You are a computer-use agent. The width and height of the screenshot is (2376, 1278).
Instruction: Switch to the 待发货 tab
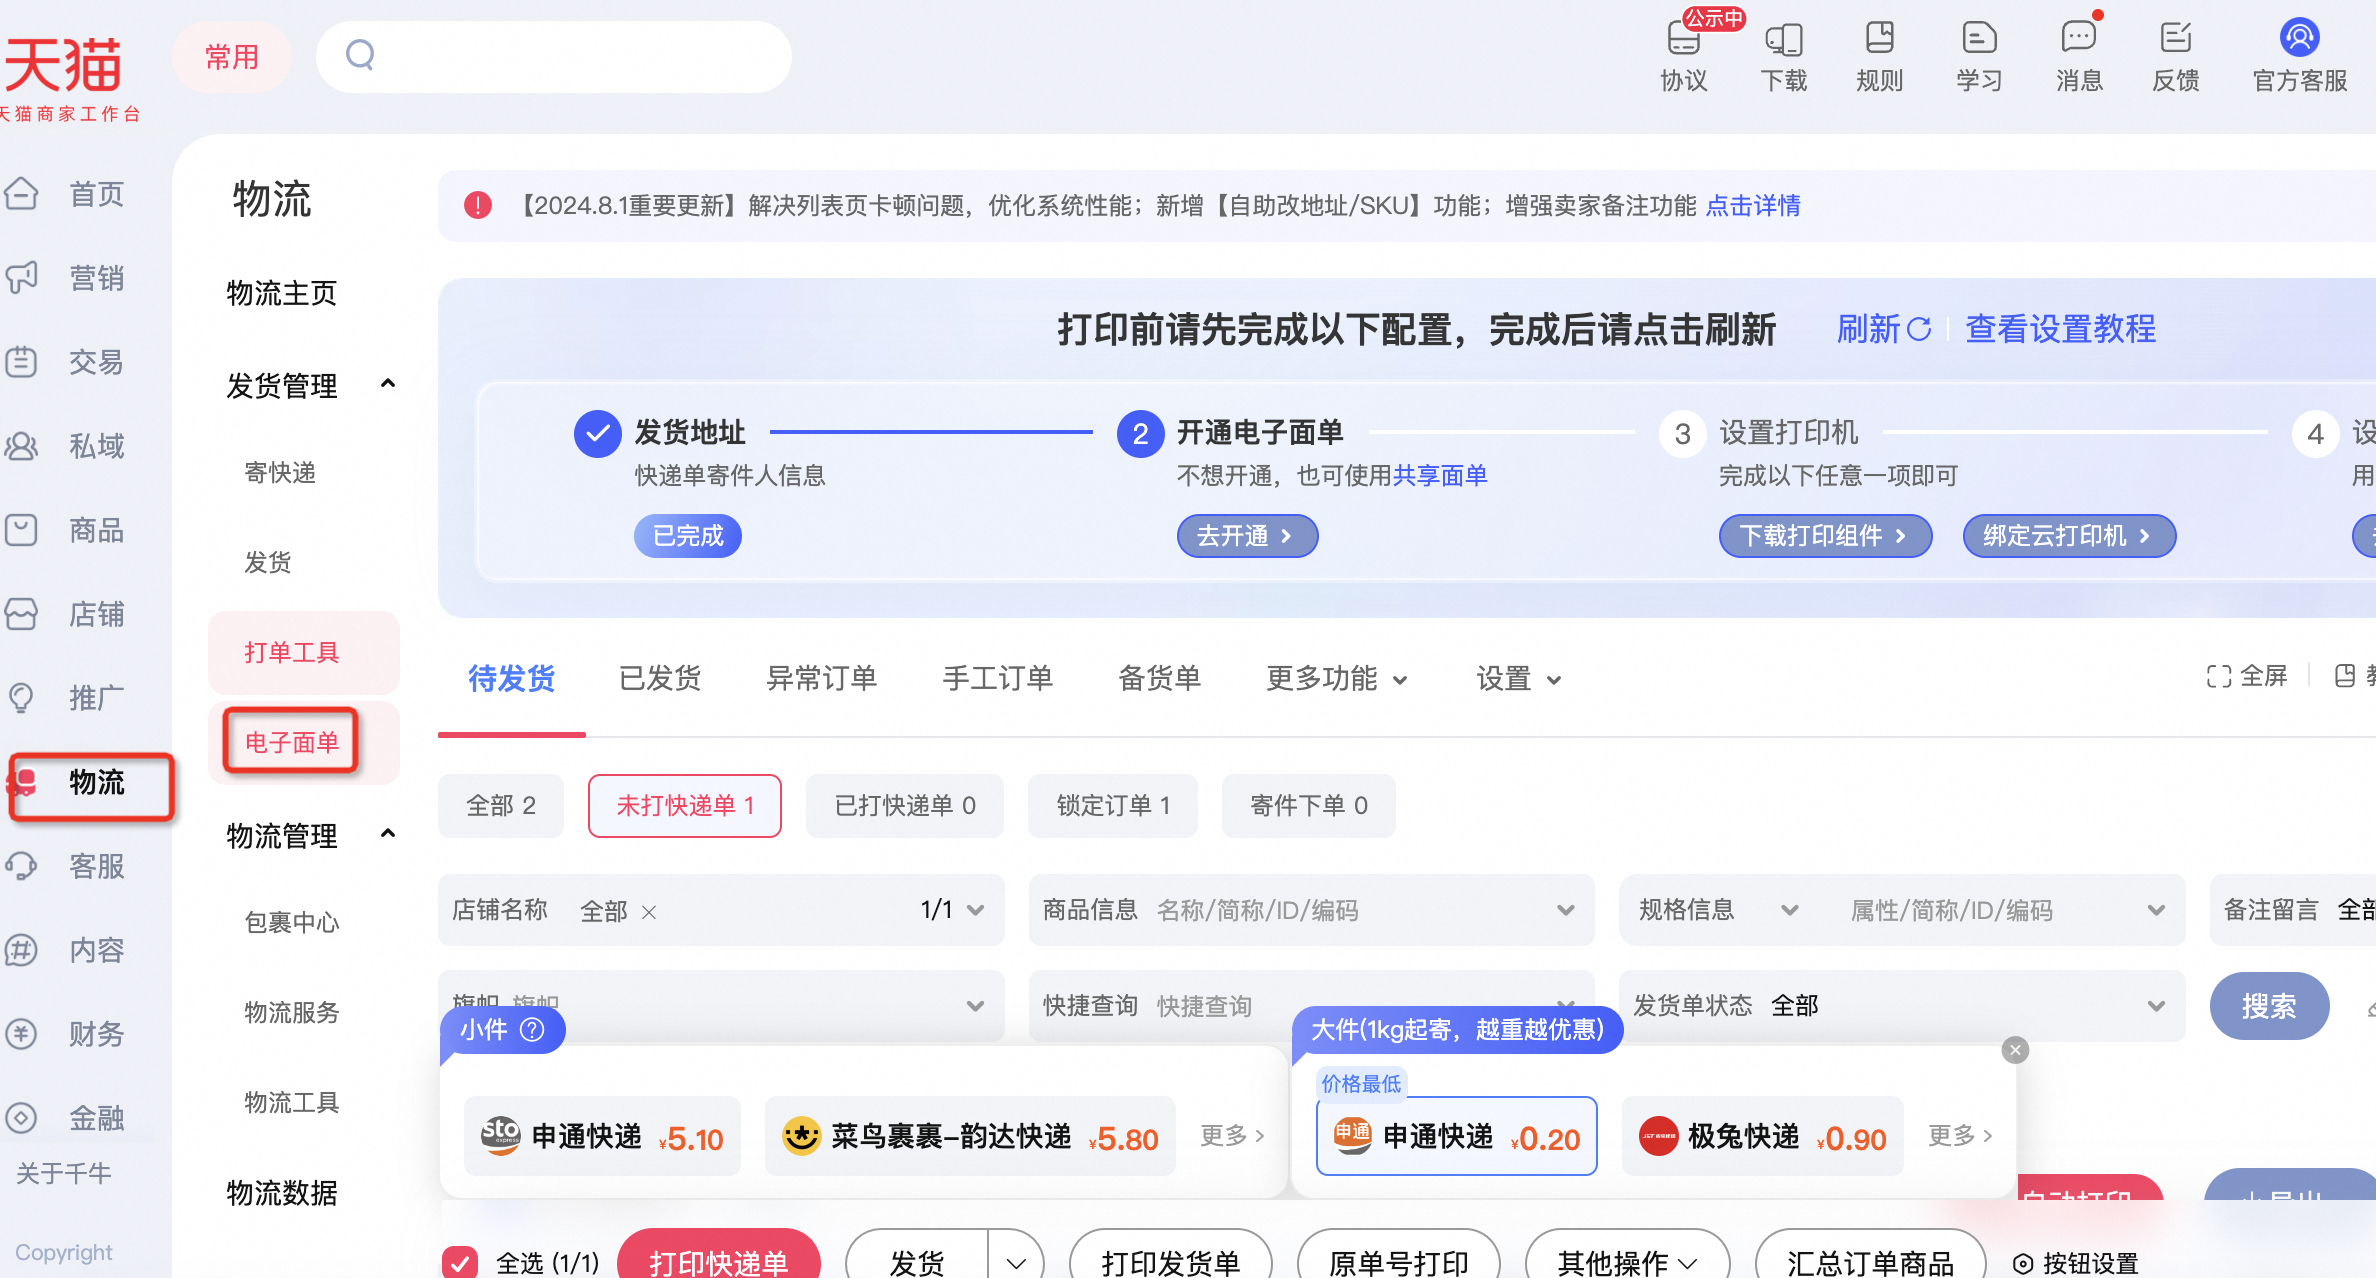(x=512, y=679)
